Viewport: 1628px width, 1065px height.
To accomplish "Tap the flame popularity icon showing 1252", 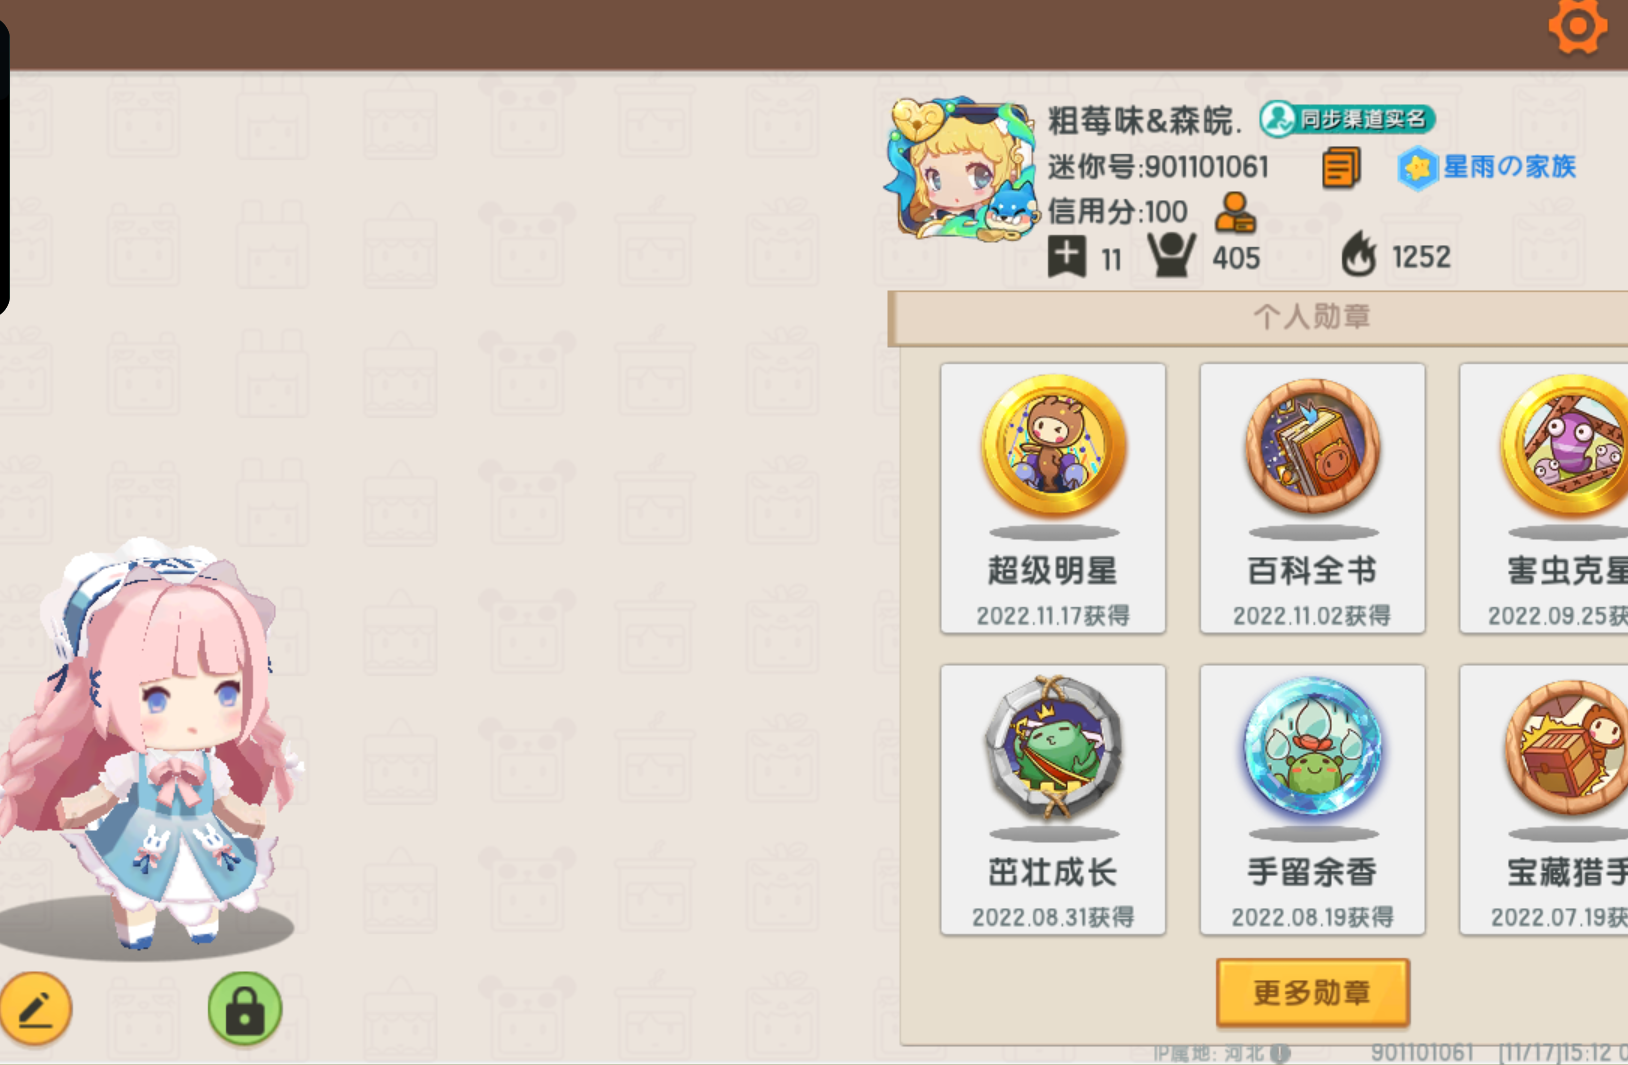I will [1359, 254].
